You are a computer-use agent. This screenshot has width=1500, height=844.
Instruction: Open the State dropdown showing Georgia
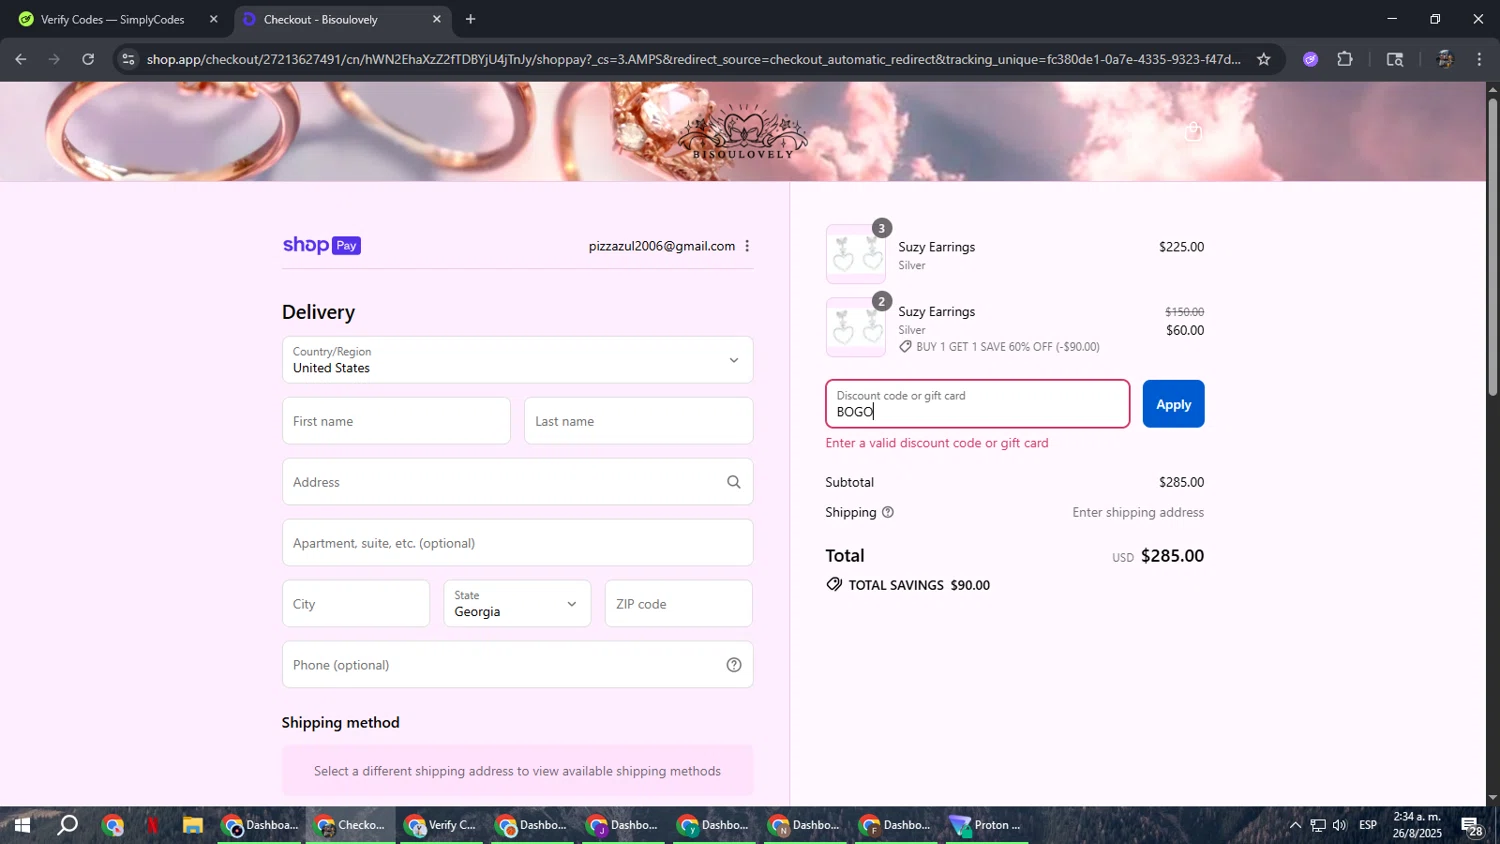point(517,604)
